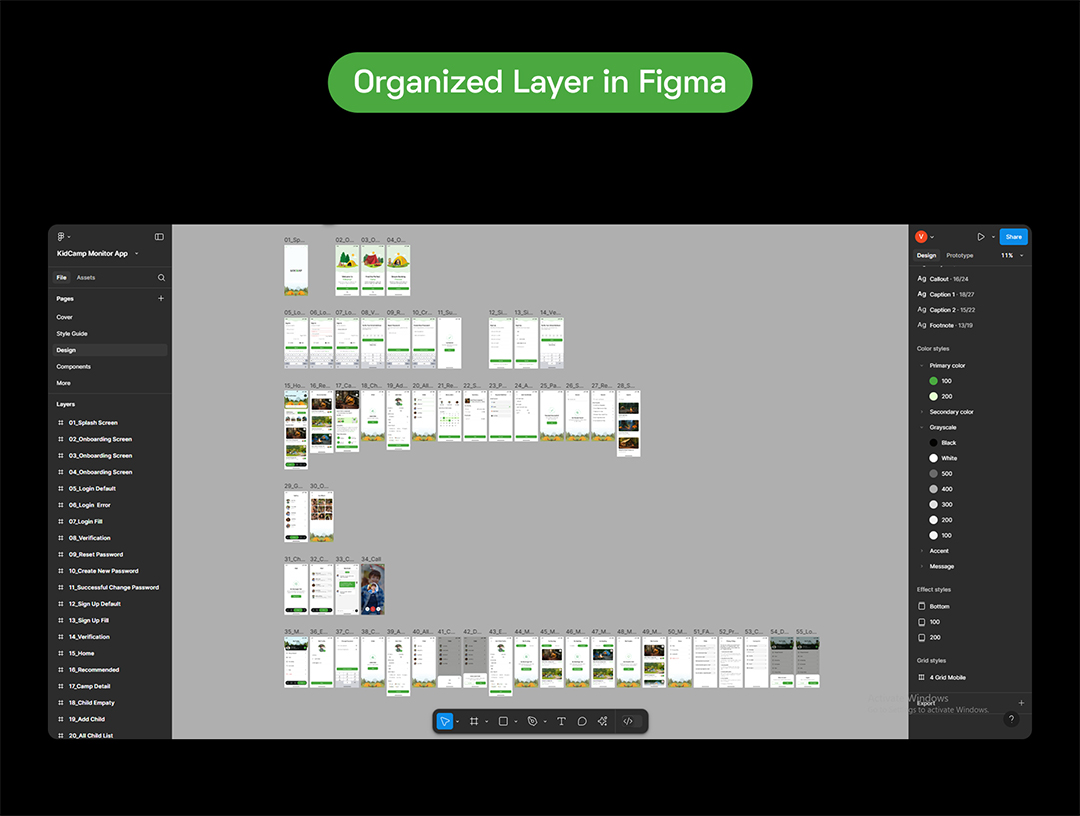1080x816 pixels.
Task: Open the 11% zoom dropdown
Action: click(1009, 256)
